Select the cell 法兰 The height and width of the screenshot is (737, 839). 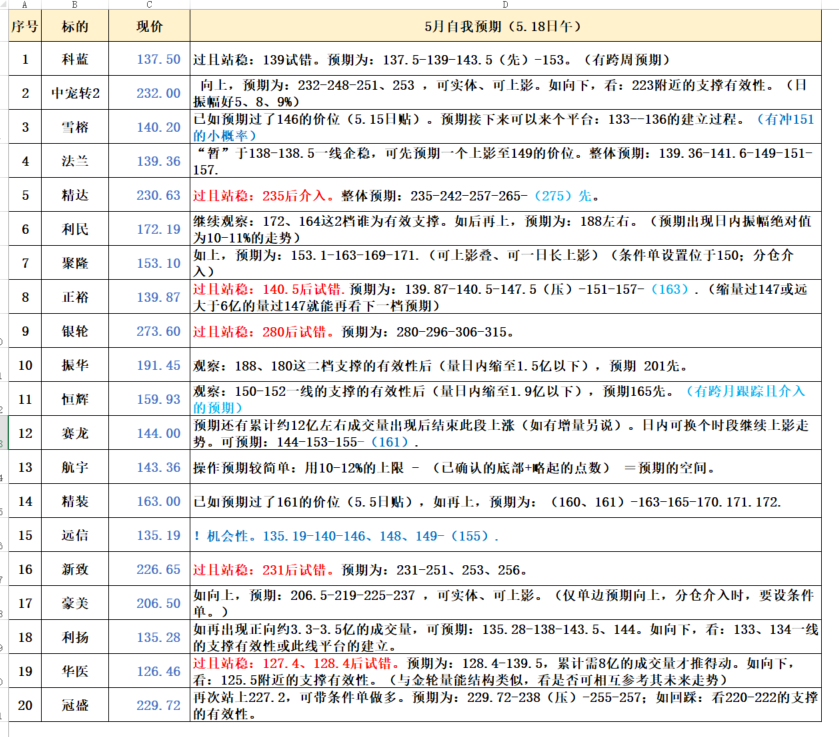coord(75,161)
